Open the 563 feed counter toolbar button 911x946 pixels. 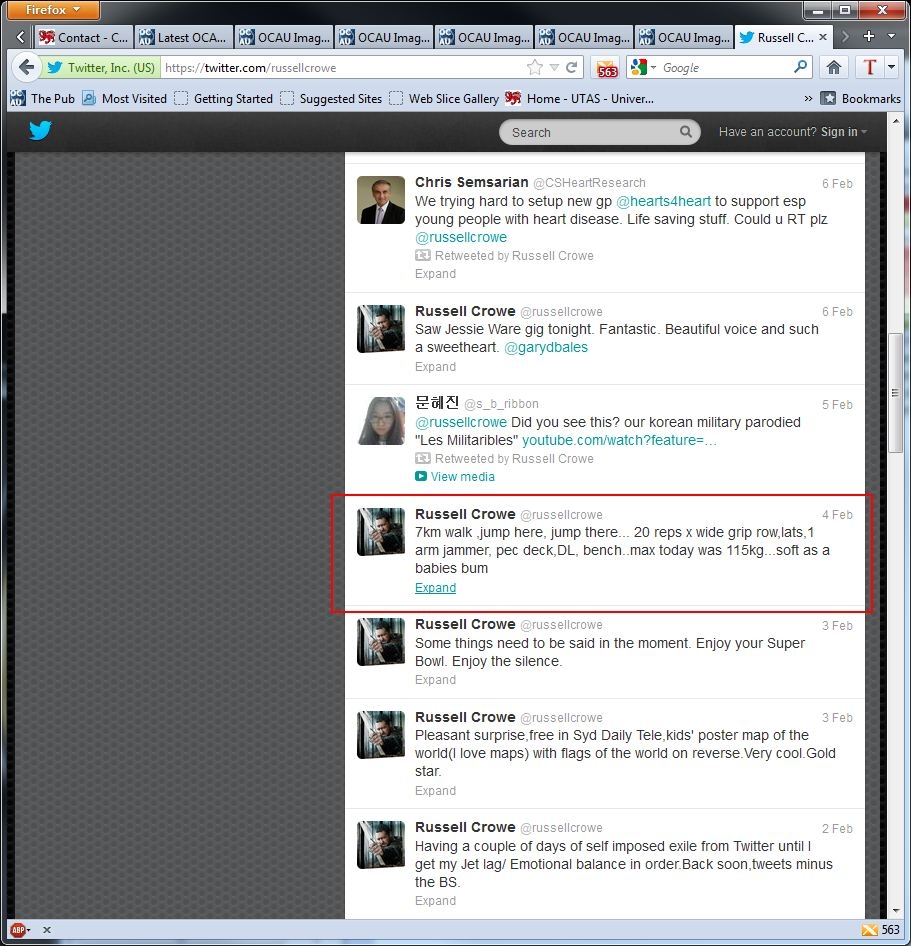click(607, 68)
